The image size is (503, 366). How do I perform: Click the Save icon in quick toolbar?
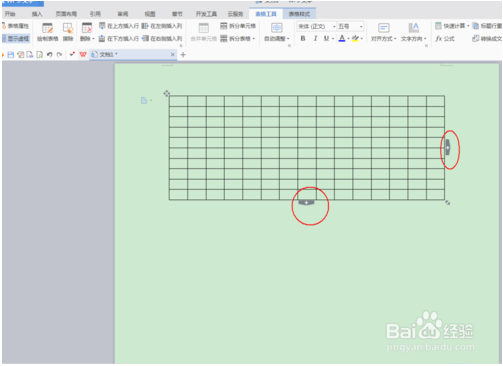click(x=11, y=55)
